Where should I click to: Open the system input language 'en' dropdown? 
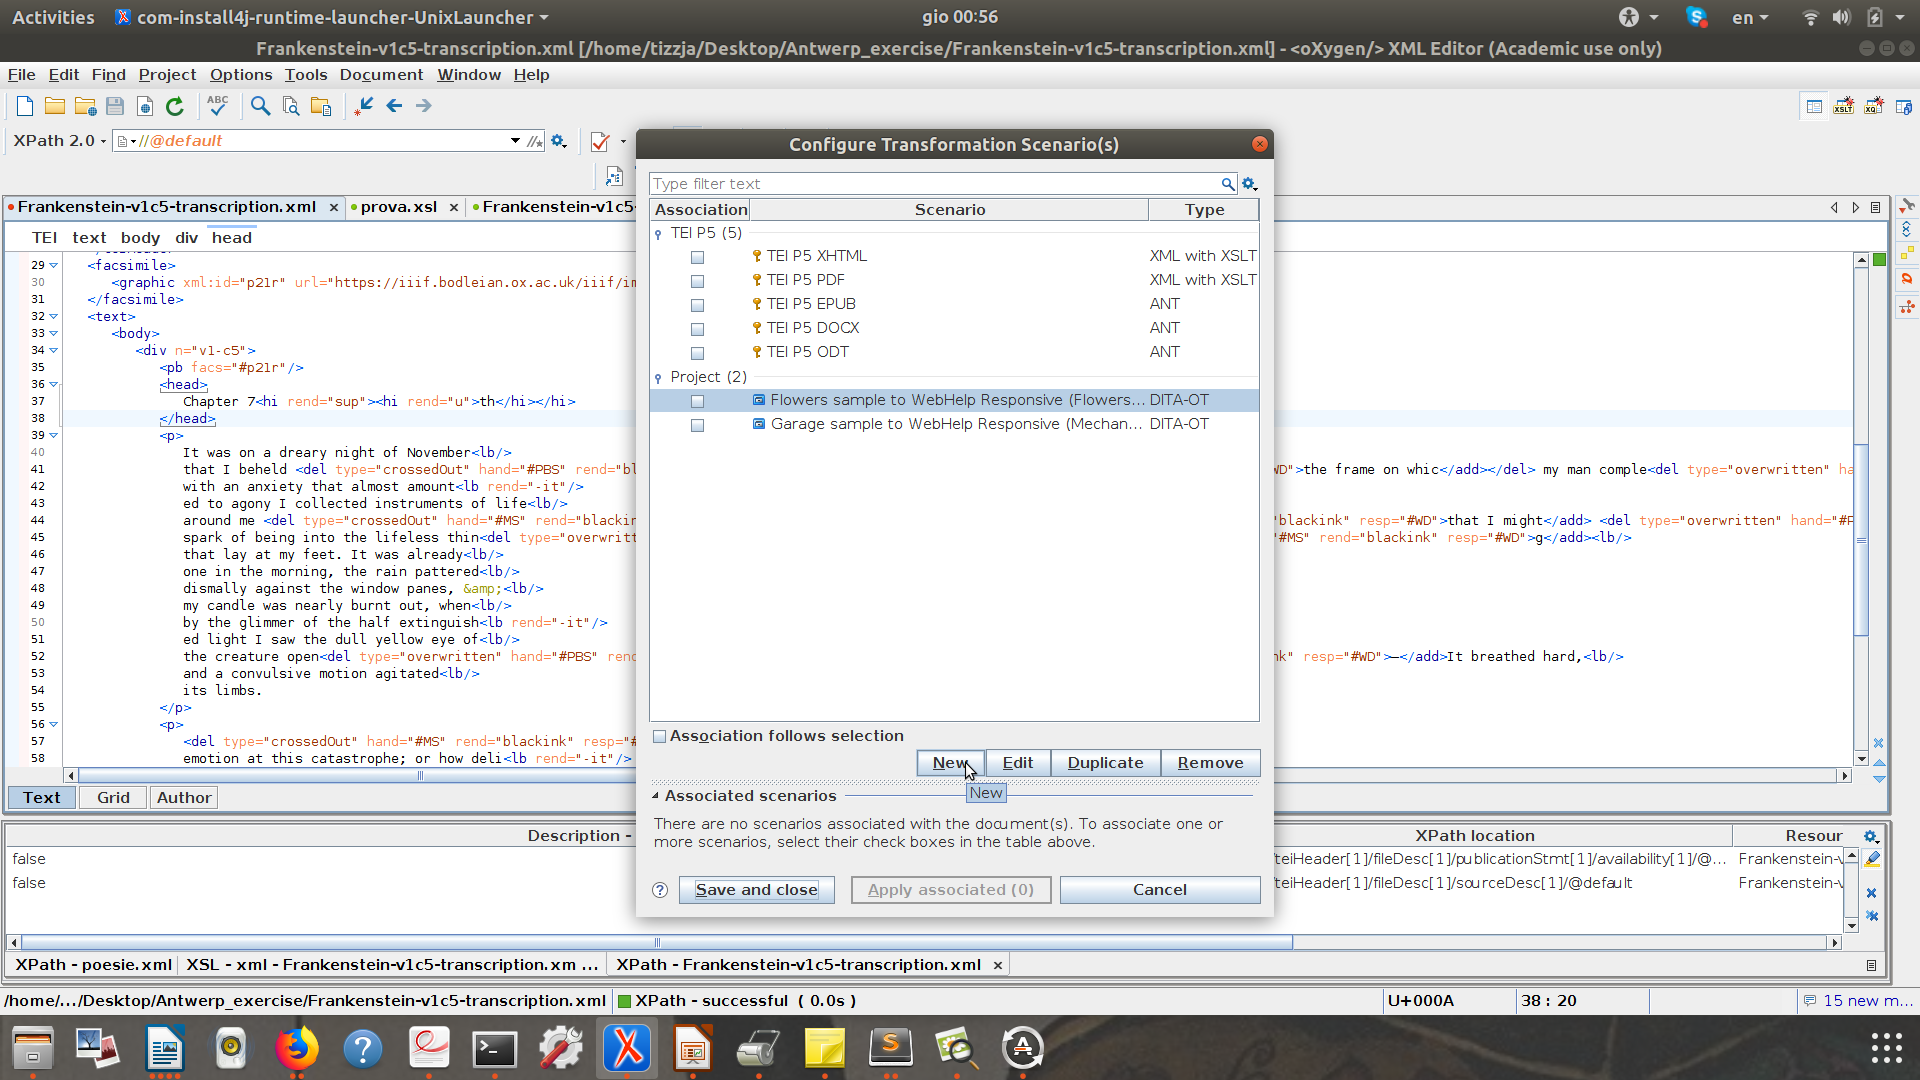[1750, 17]
